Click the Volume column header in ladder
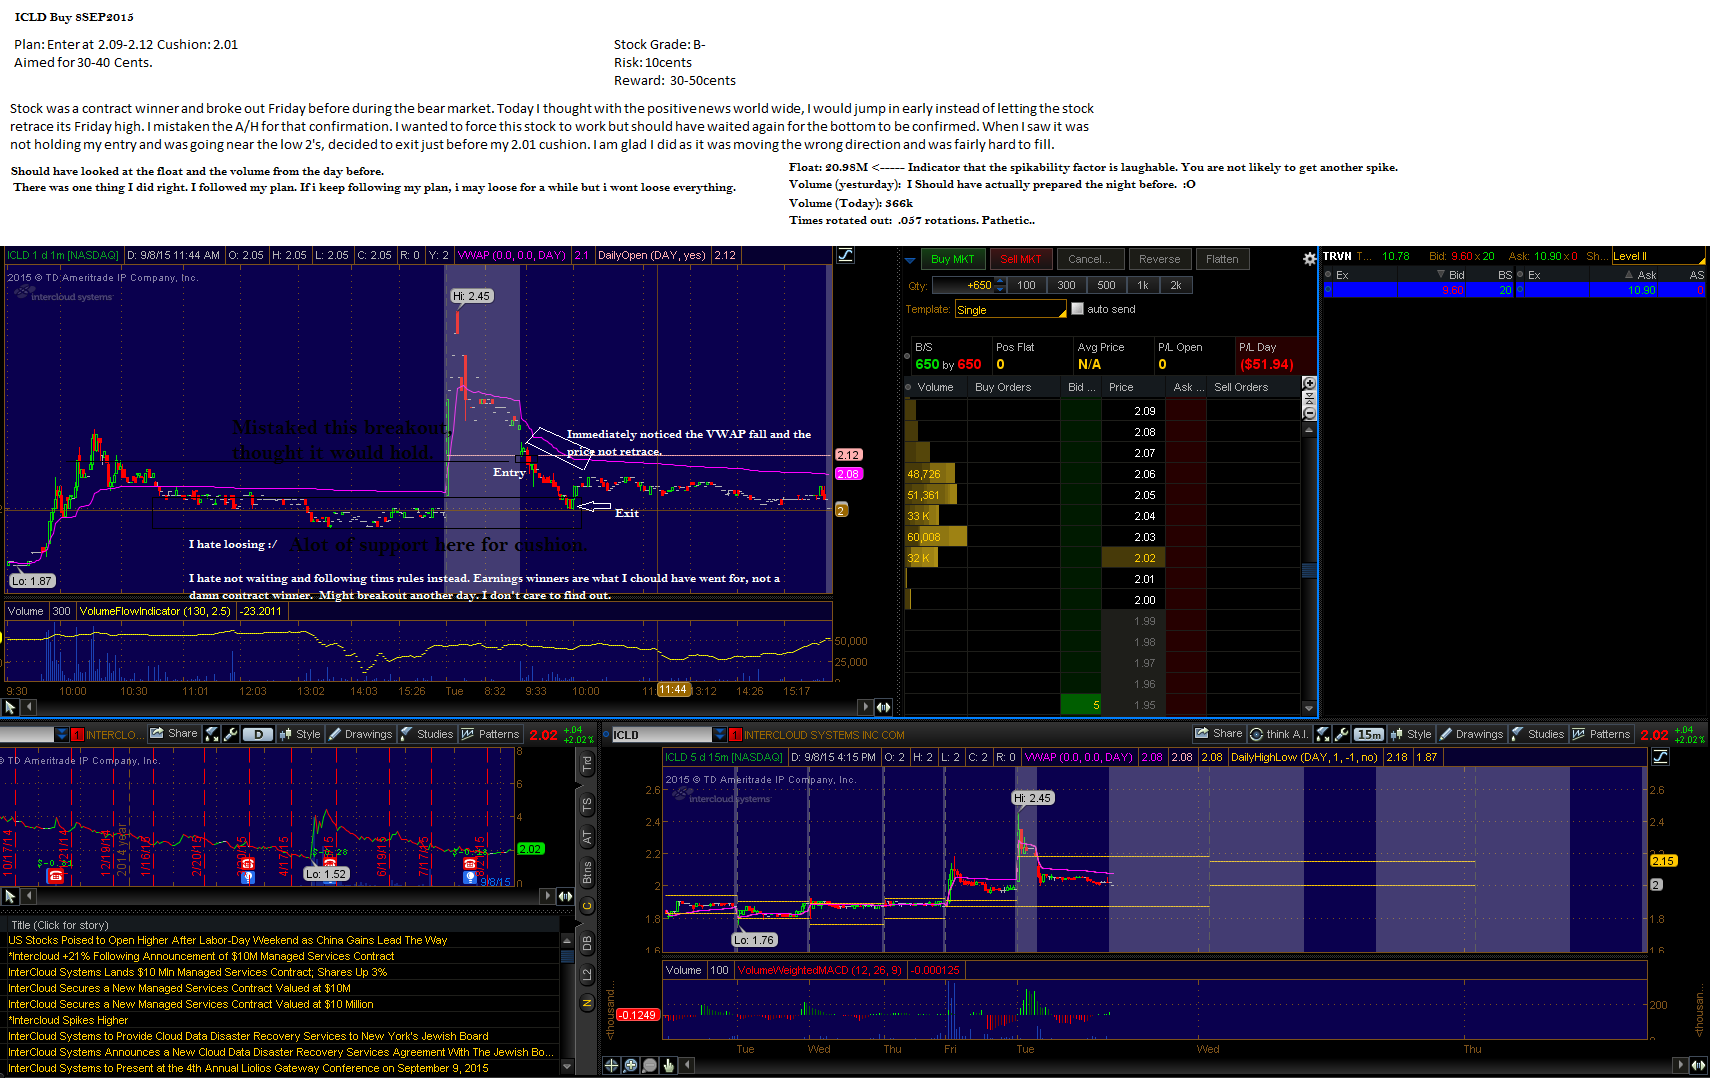 936,387
